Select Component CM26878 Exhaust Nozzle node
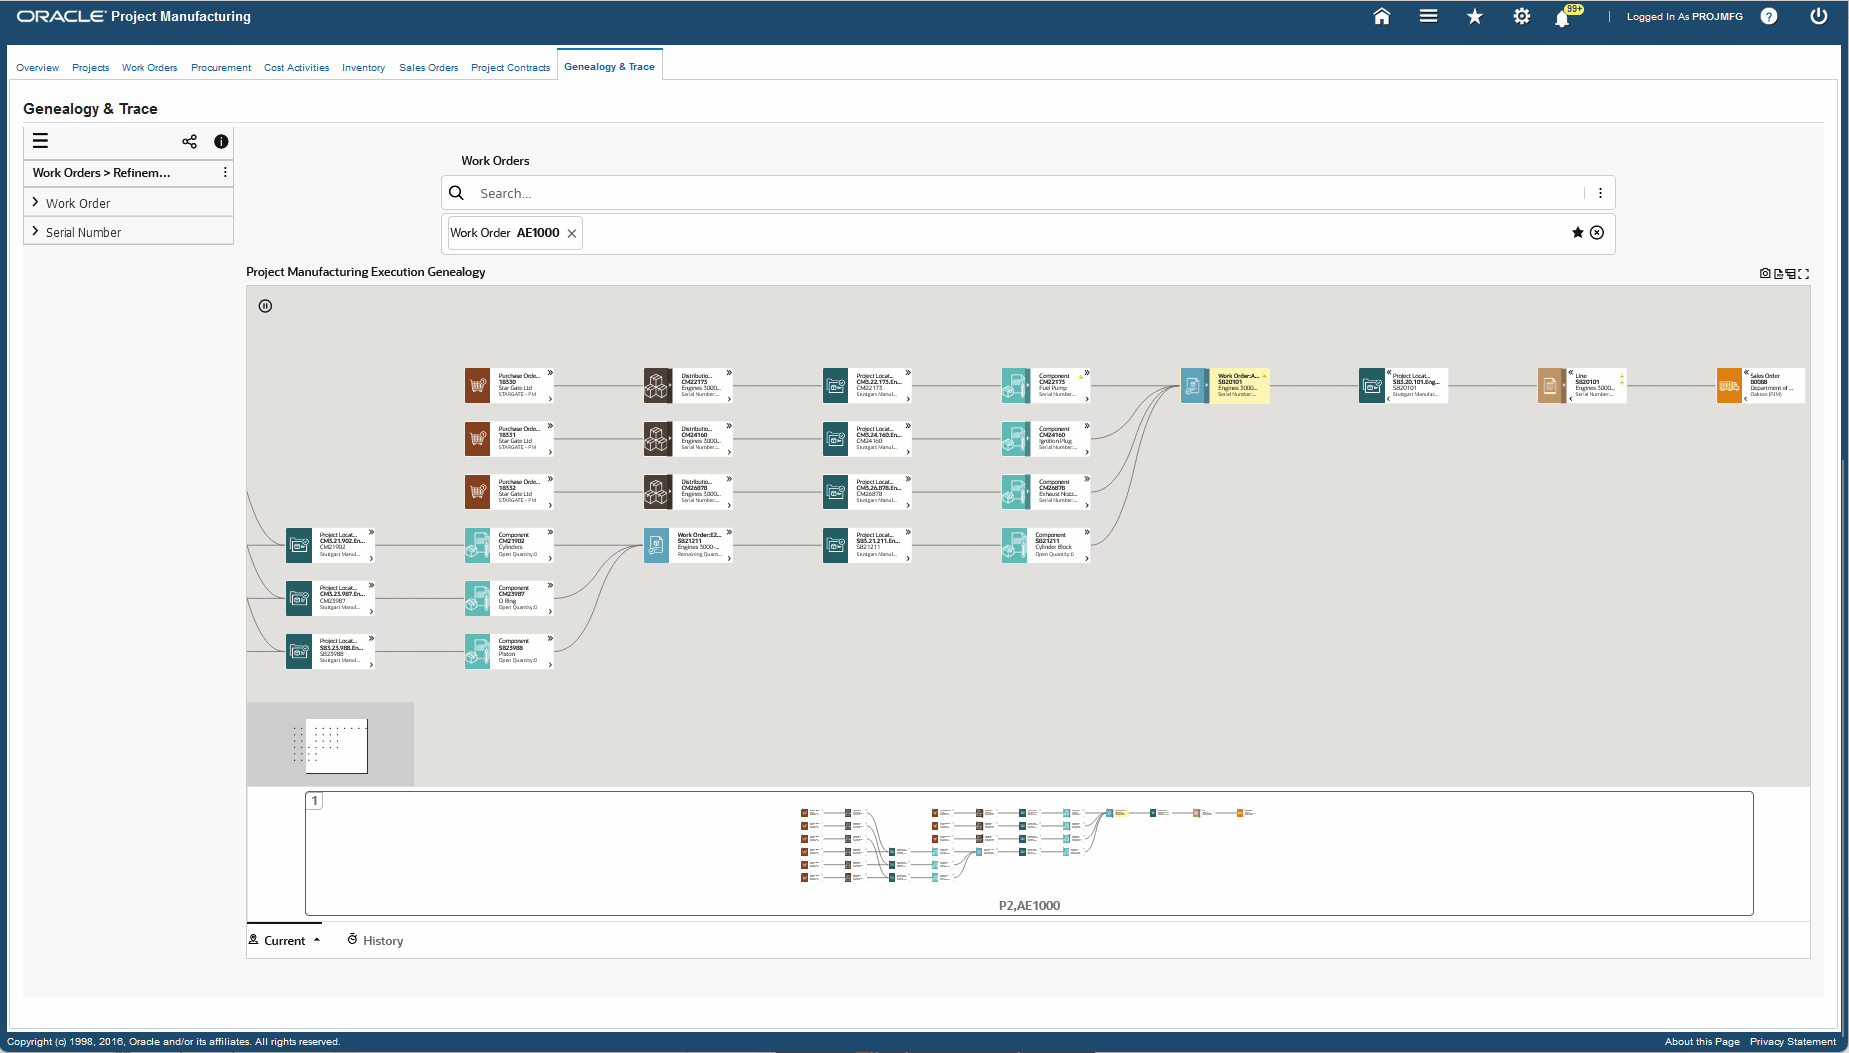 (1046, 492)
